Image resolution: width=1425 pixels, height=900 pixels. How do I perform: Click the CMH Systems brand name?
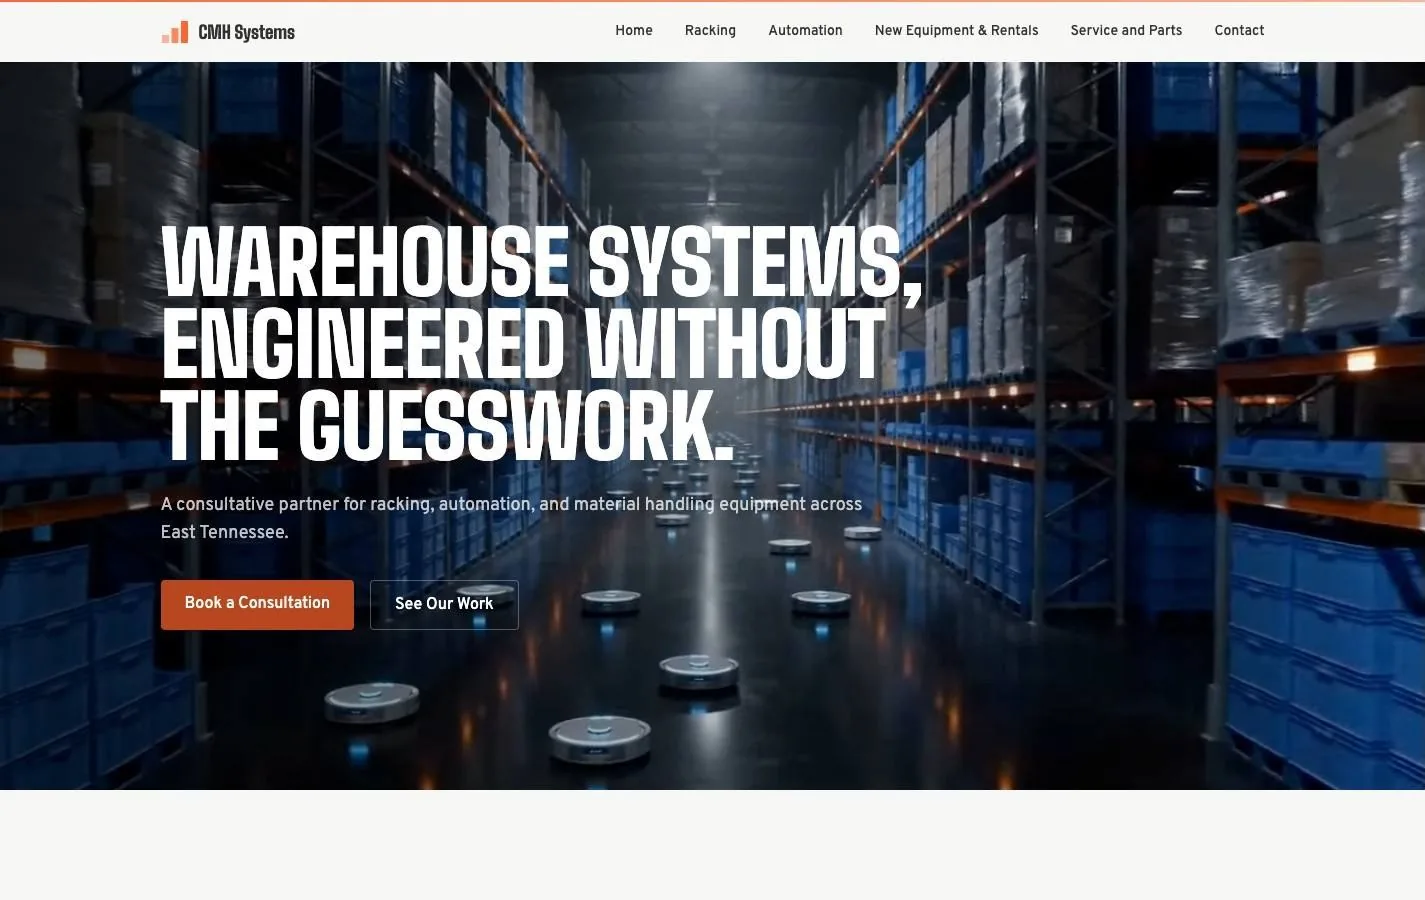[246, 32]
